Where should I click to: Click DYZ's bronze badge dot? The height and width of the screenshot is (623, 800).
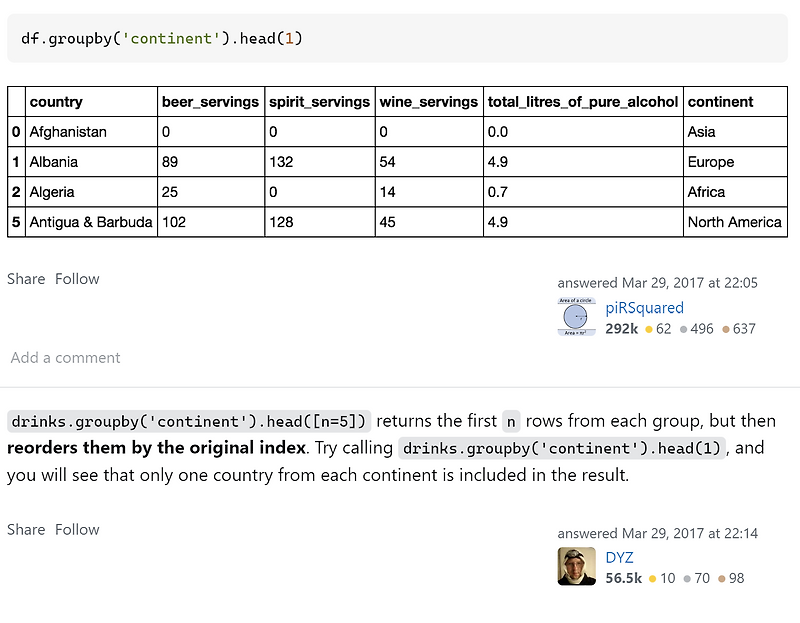click(722, 579)
